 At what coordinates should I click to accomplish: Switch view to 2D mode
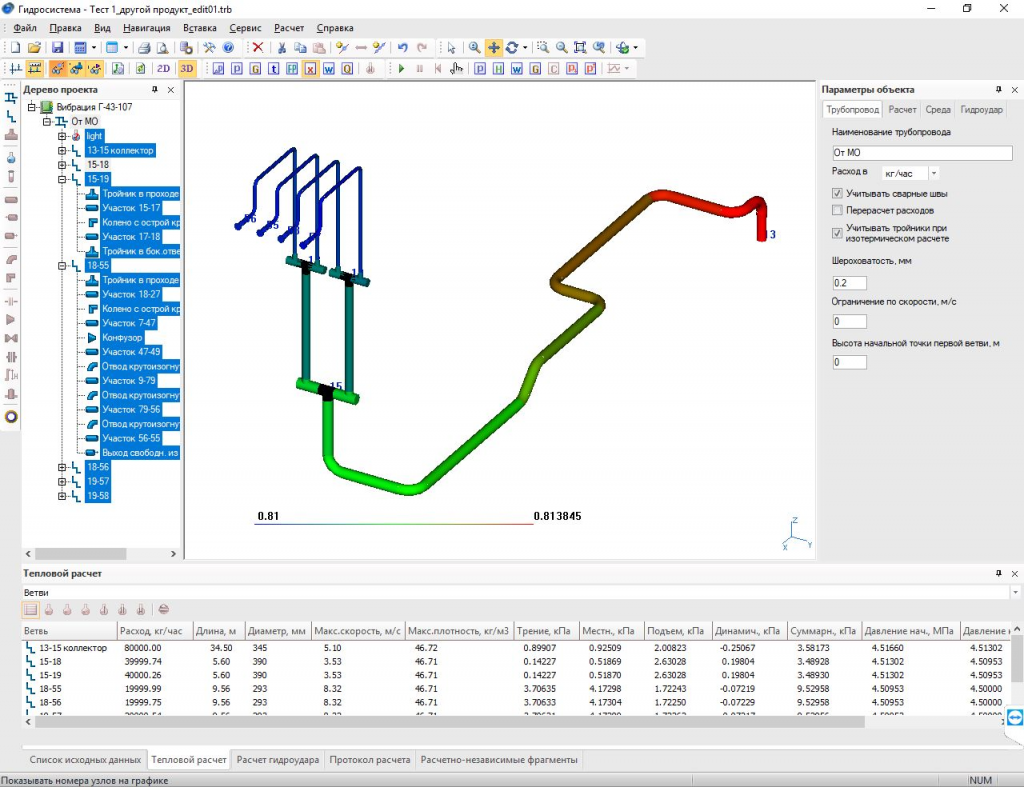point(163,69)
